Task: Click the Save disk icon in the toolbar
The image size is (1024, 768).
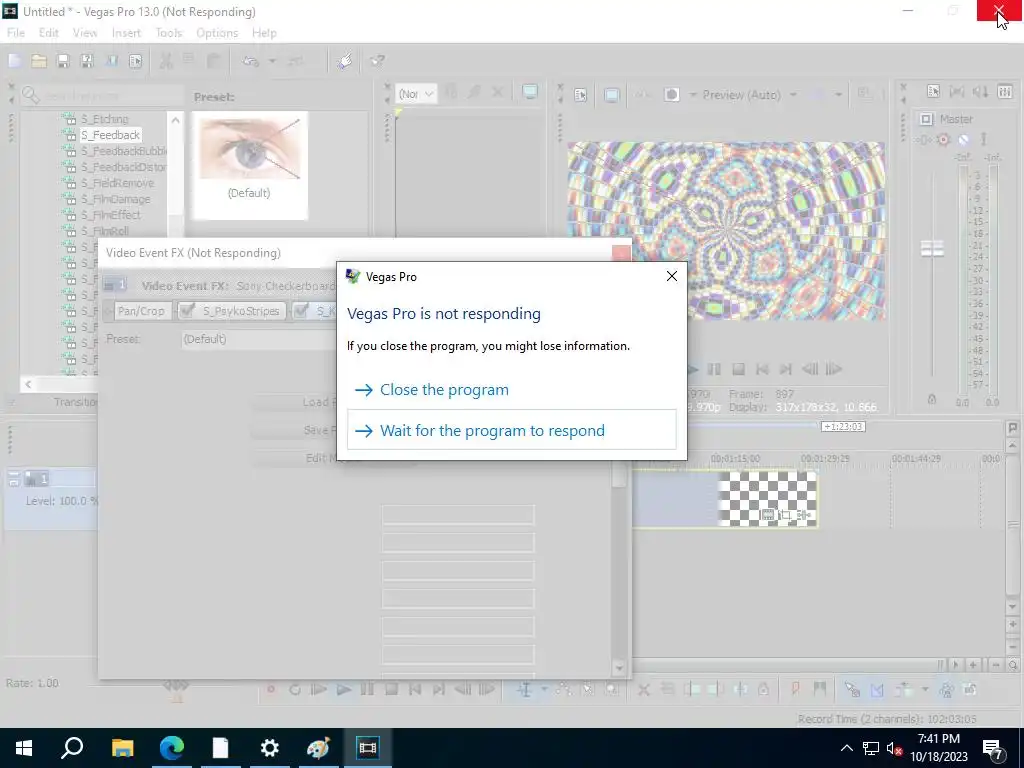Action: (x=63, y=61)
